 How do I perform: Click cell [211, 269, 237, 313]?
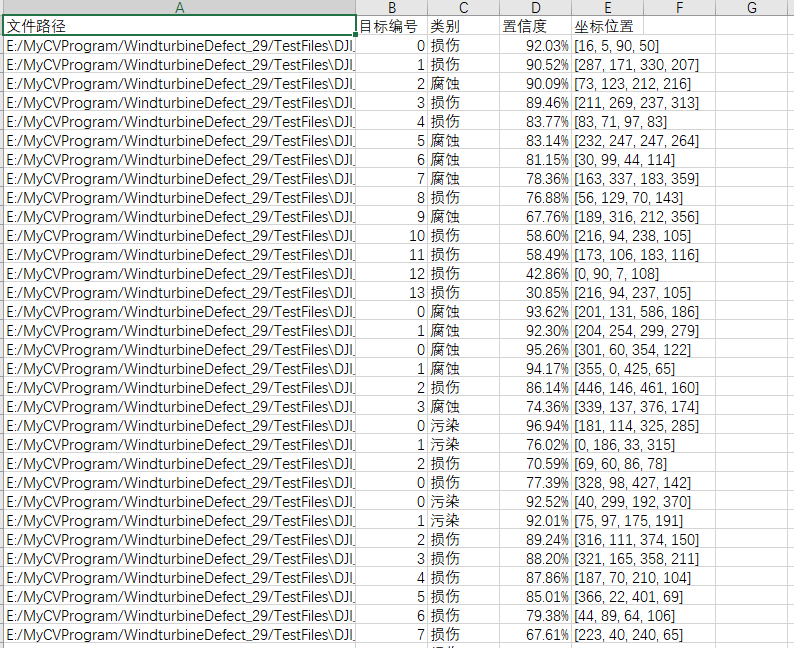[x=608, y=103]
